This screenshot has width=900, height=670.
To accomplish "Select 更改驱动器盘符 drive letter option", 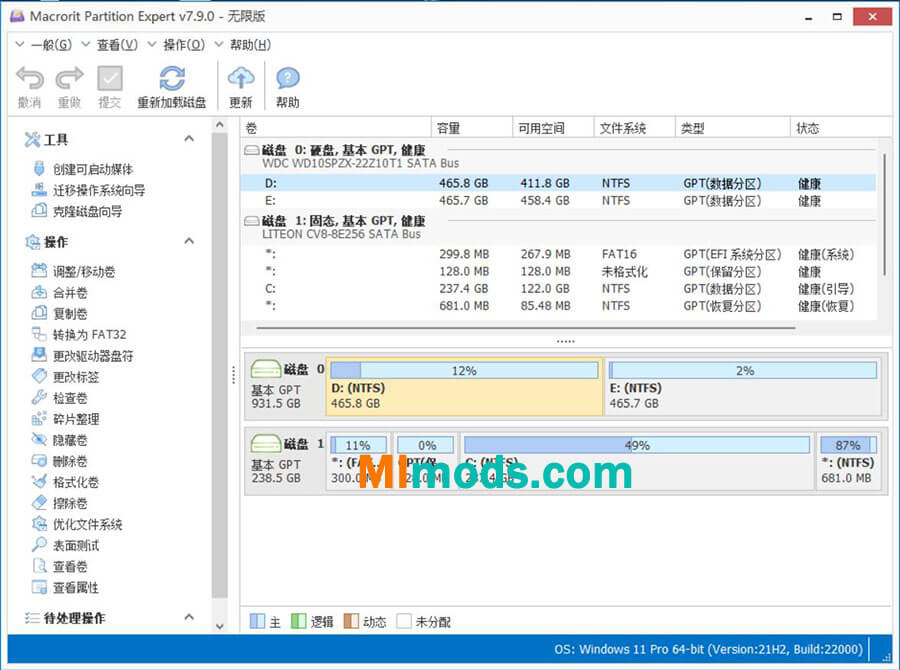I will coord(83,356).
